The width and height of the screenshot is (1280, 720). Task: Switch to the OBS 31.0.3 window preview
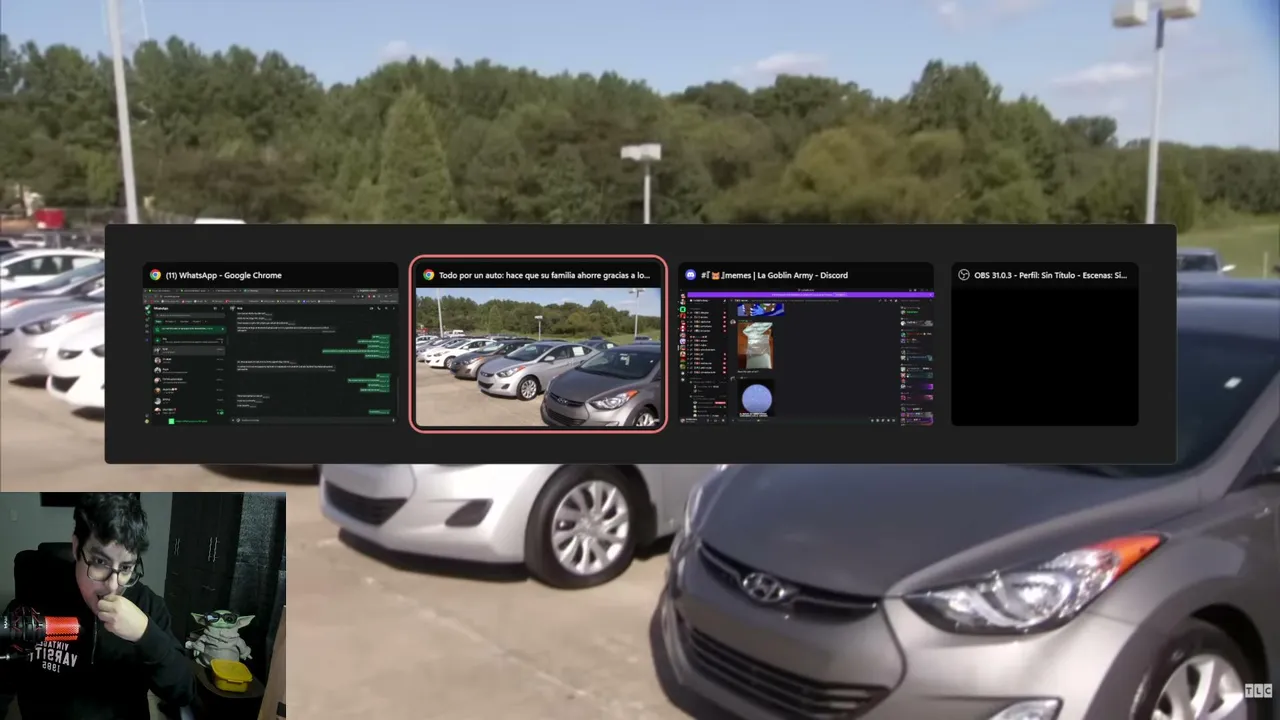tap(1044, 345)
